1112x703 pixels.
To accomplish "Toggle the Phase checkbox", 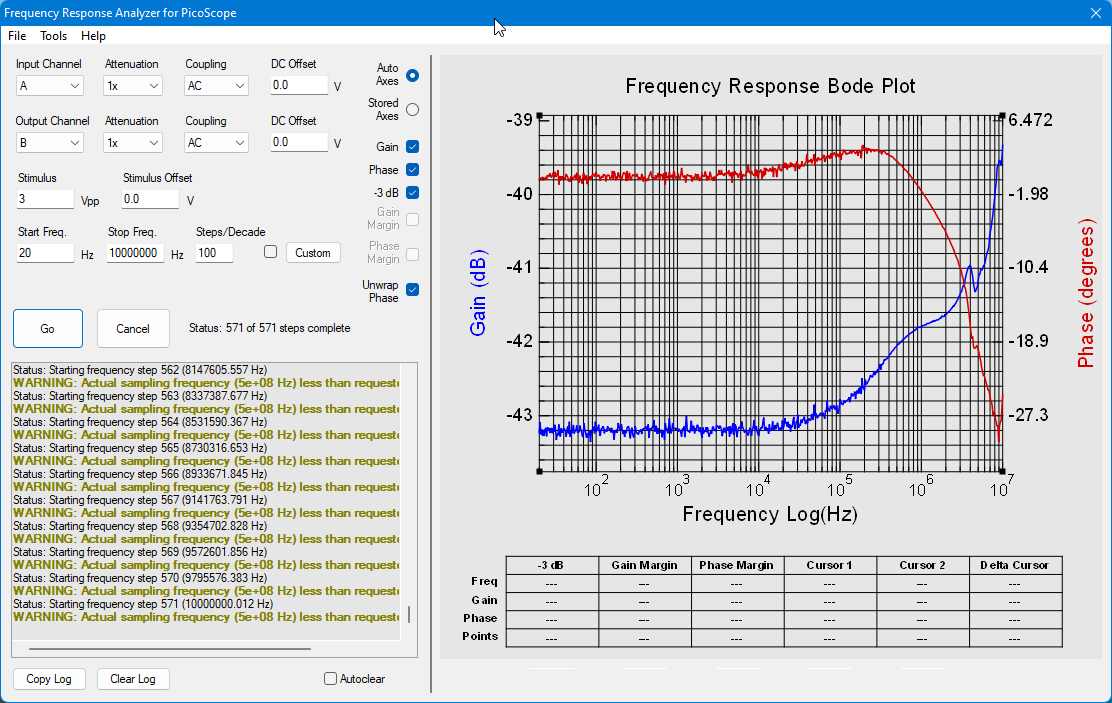I will coord(412,170).
